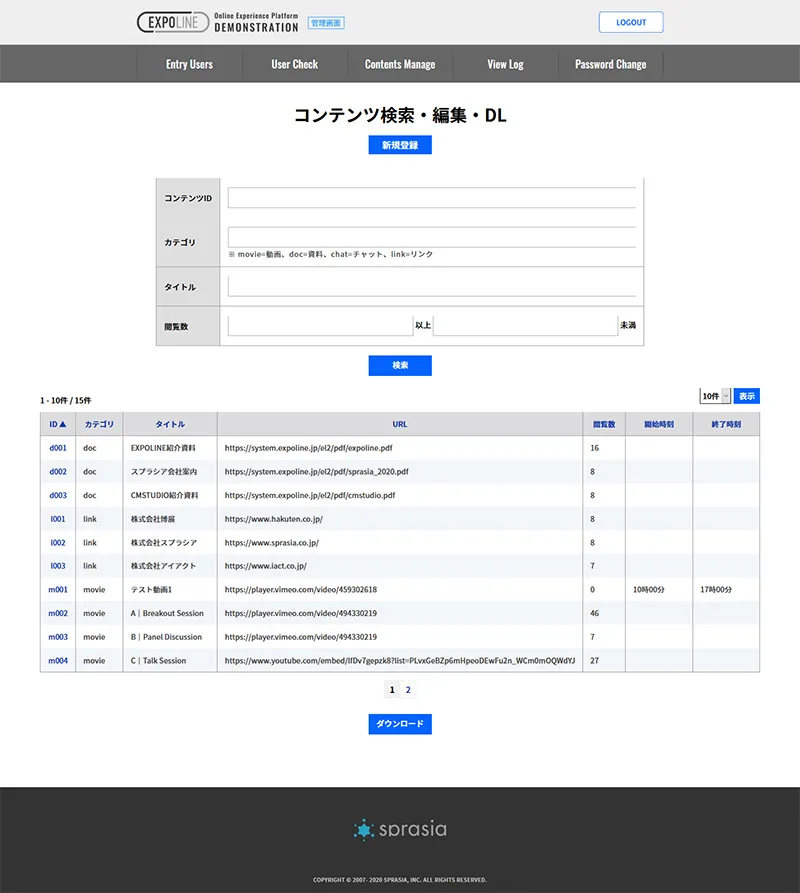Viewport: 800px width, 893px height.
Task: Open content ID l002
Action: tap(58, 543)
